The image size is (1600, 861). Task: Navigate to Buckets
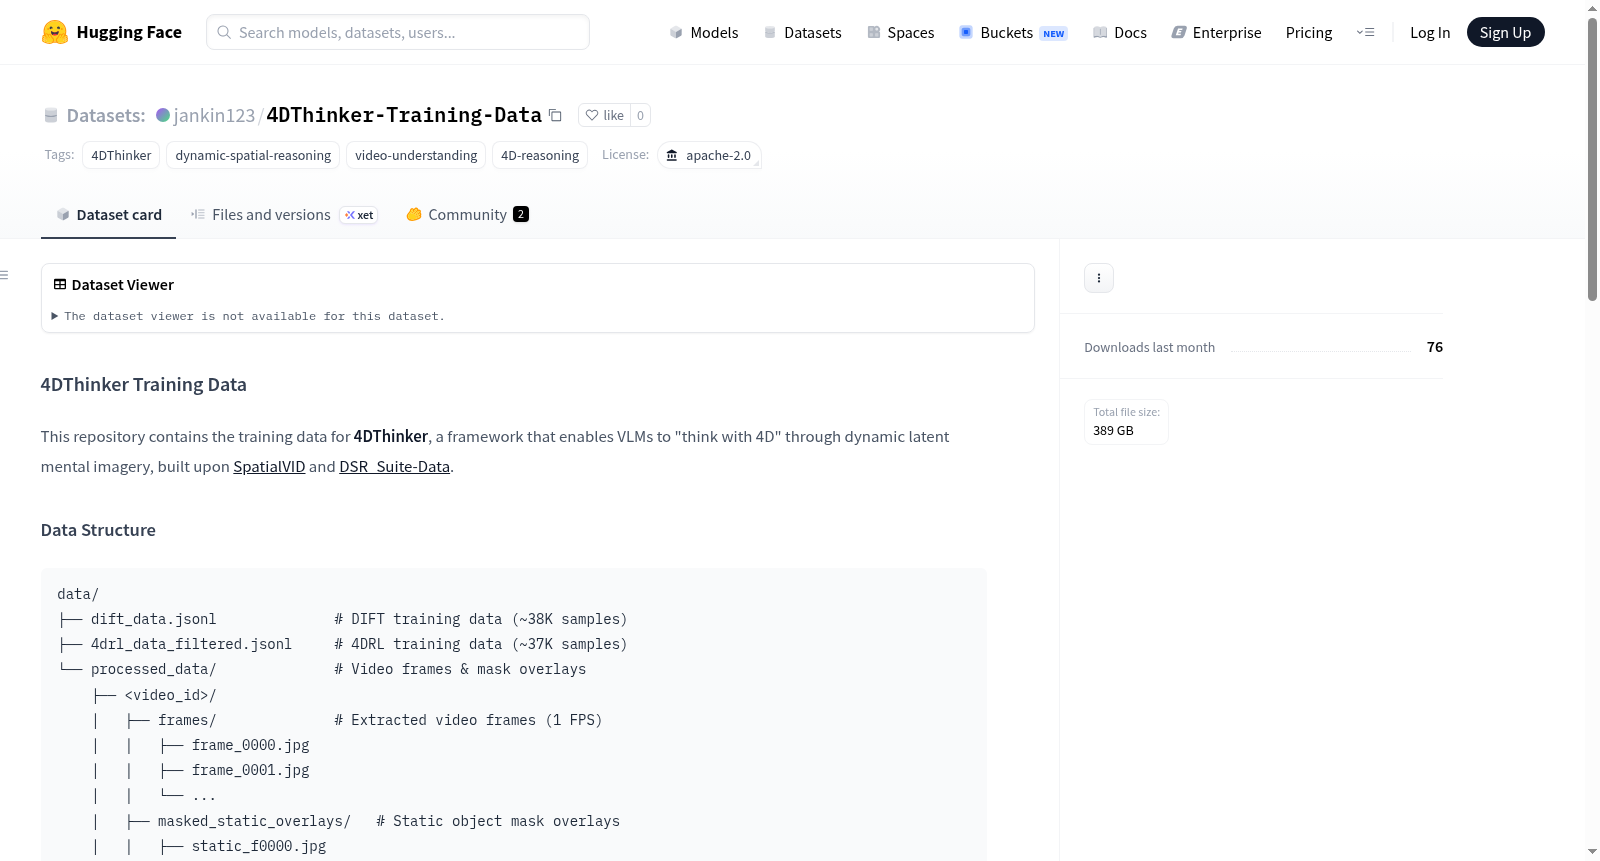(1013, 33)
